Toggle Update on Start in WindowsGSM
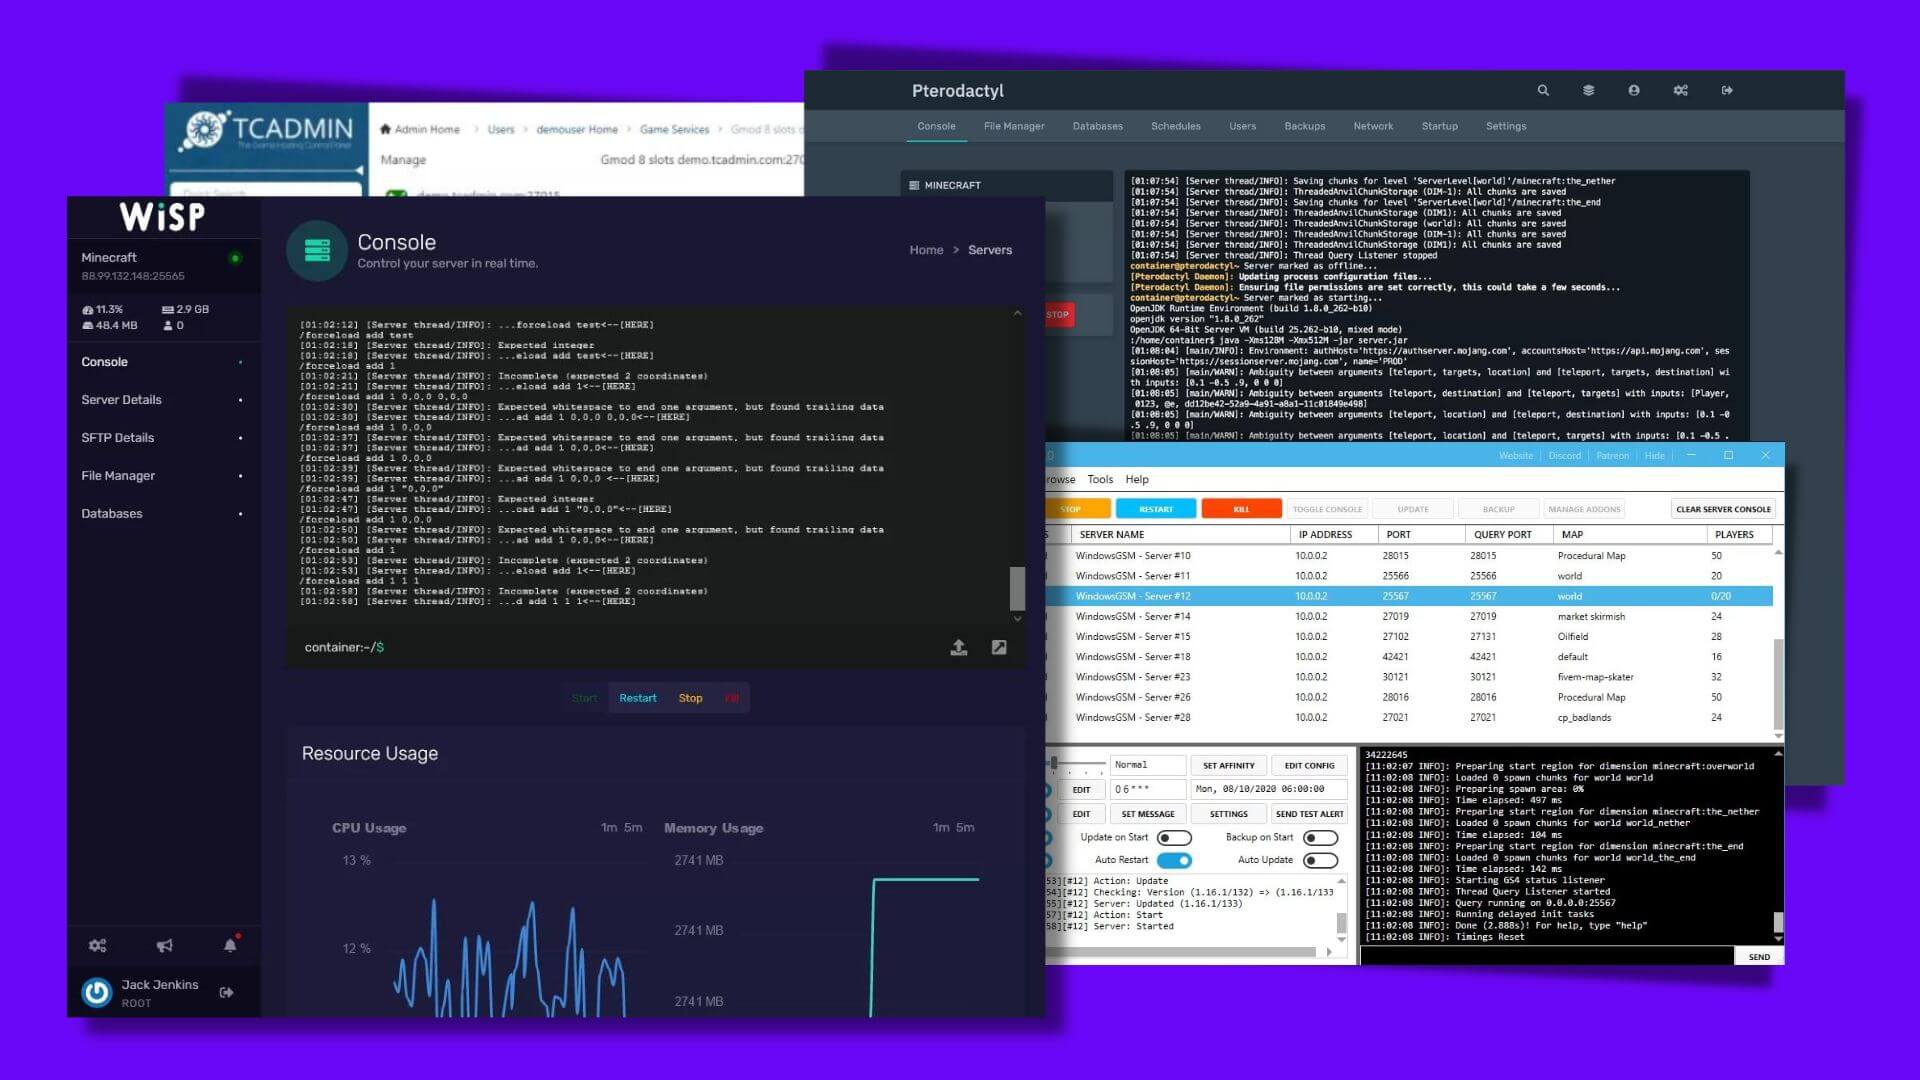The image size is (1920, 1080). click(1172, 837)
